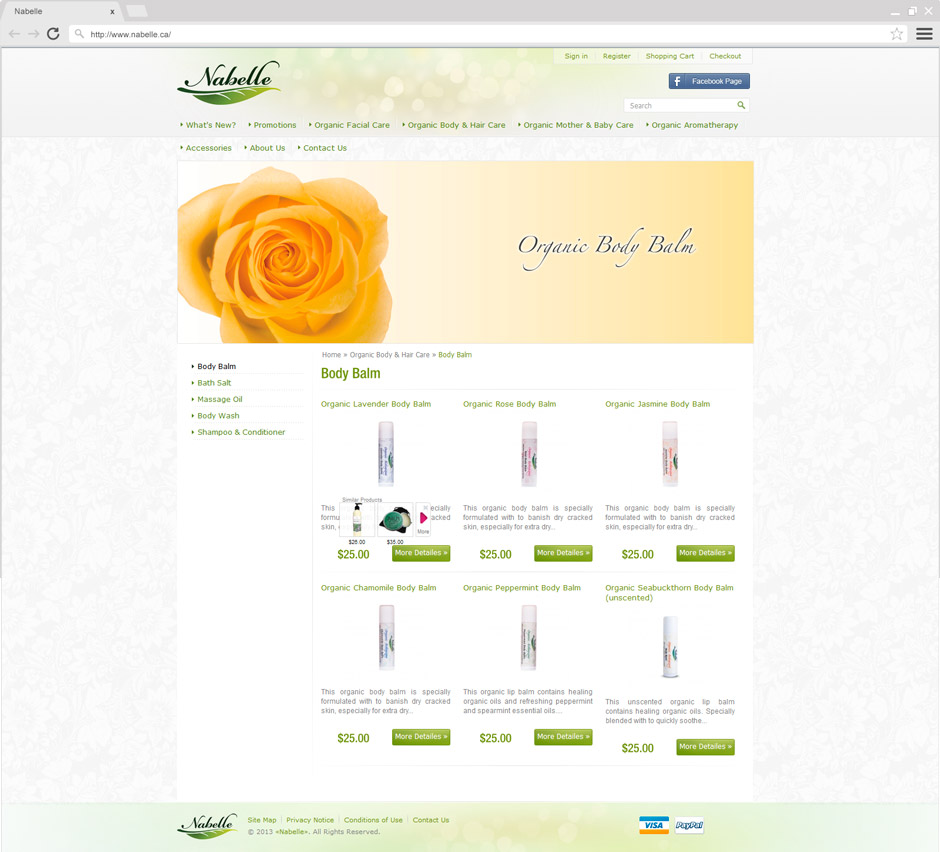Click Home in the breadcrumb

click(331, 355)
